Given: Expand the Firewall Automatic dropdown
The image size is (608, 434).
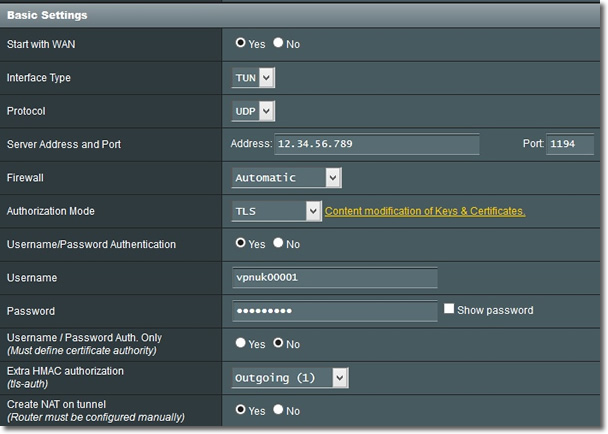Looking at the screenshot, I should [x=286, y=177].
